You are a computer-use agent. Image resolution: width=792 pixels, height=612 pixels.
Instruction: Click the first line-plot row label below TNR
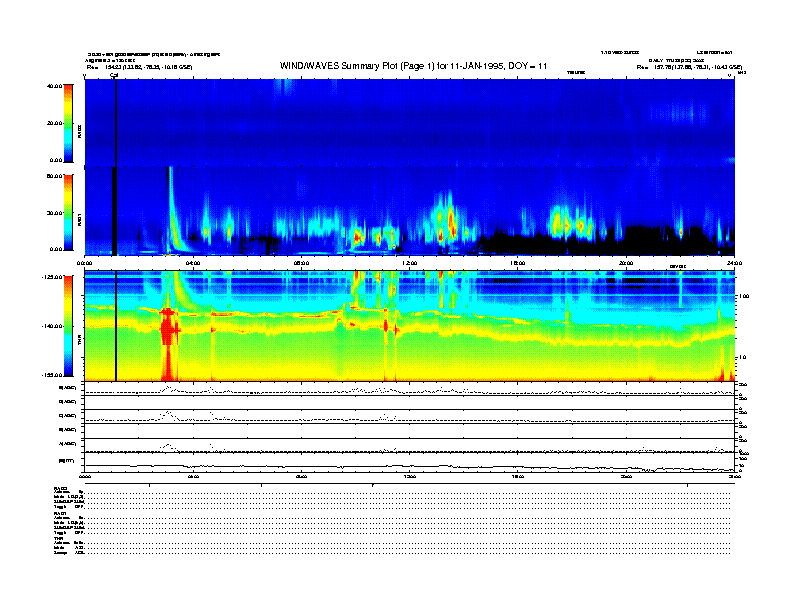coord(67,388)
